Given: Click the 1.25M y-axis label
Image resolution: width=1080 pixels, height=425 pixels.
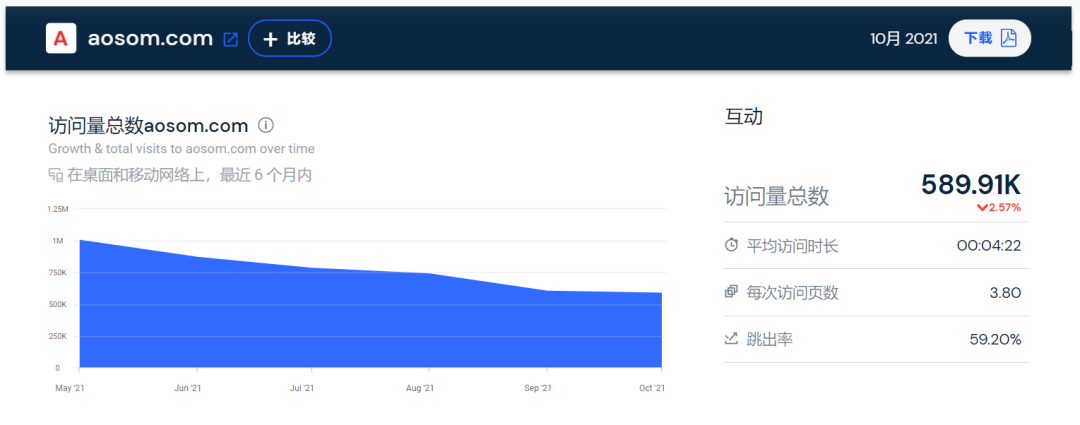Looking at the screenshot, I should [58, 209].
